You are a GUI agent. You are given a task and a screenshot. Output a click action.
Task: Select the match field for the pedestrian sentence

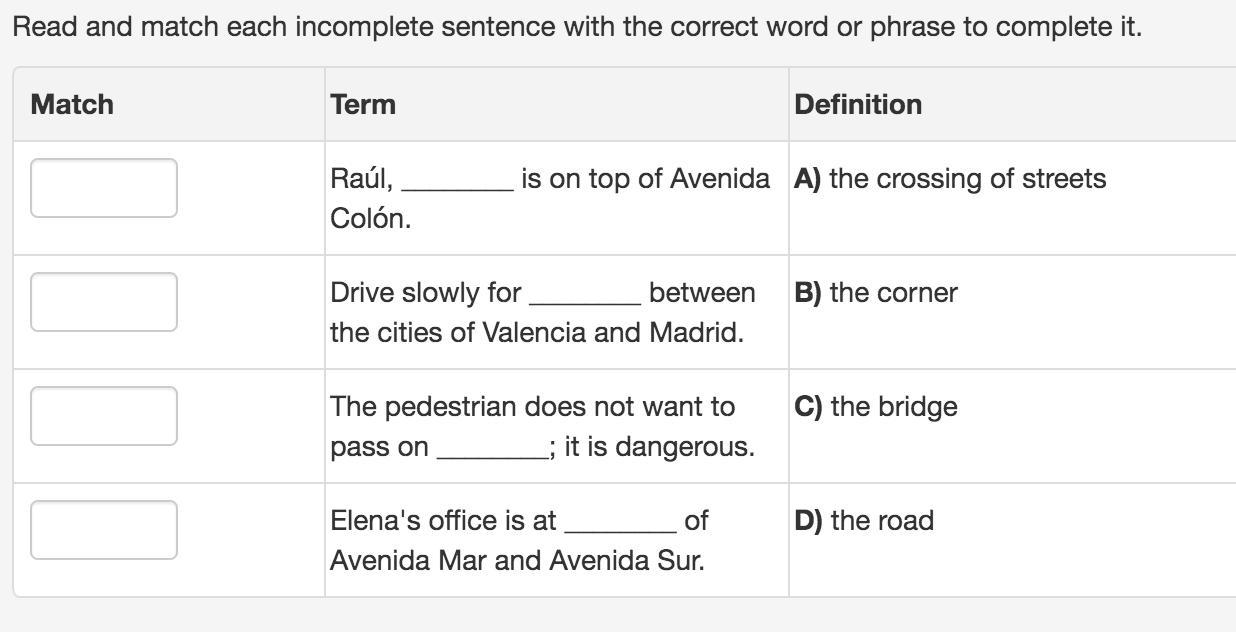(104, 416)
